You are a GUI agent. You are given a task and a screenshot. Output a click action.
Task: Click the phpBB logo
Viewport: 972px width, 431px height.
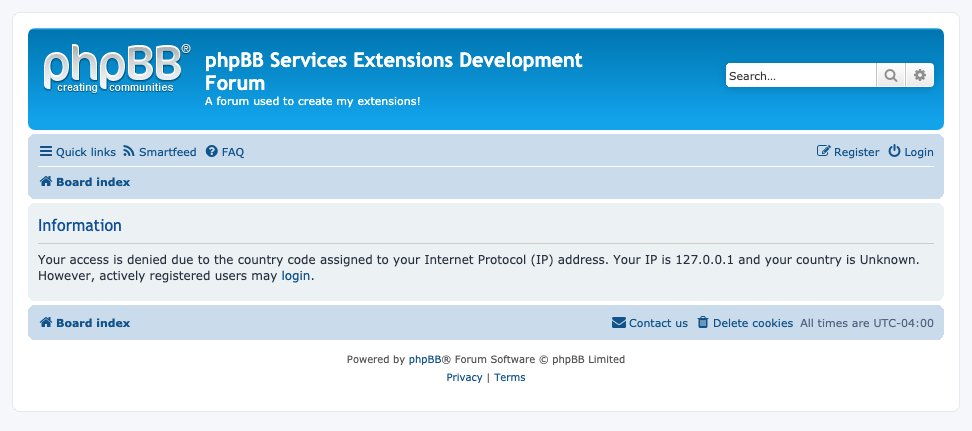point(117,68)
